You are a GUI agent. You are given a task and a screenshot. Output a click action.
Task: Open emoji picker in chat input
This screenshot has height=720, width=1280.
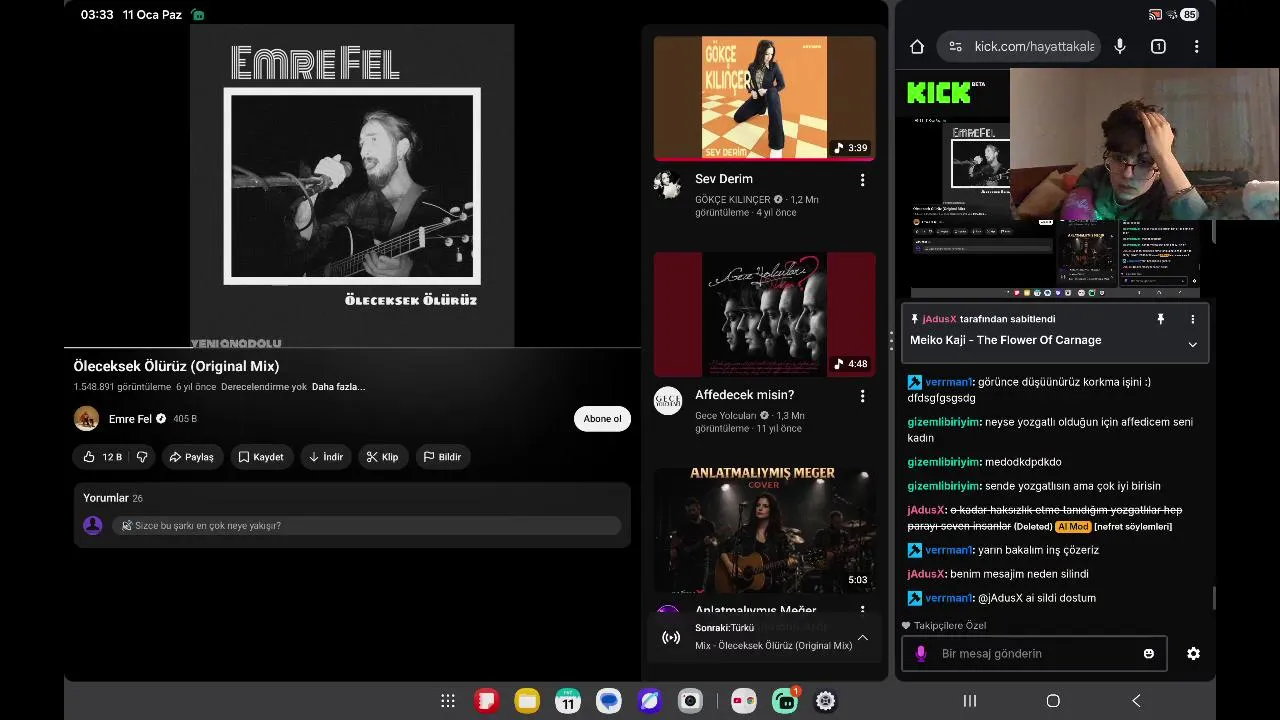[x=1149, y=654]
